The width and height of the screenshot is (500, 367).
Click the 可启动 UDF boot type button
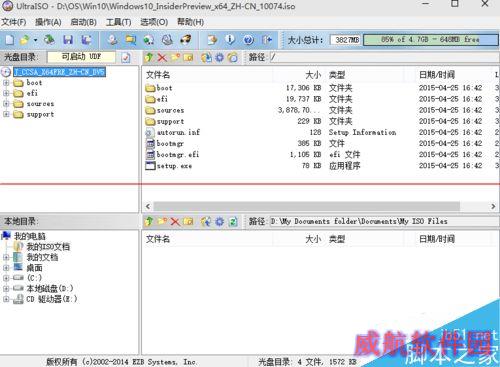coord(81,57)
